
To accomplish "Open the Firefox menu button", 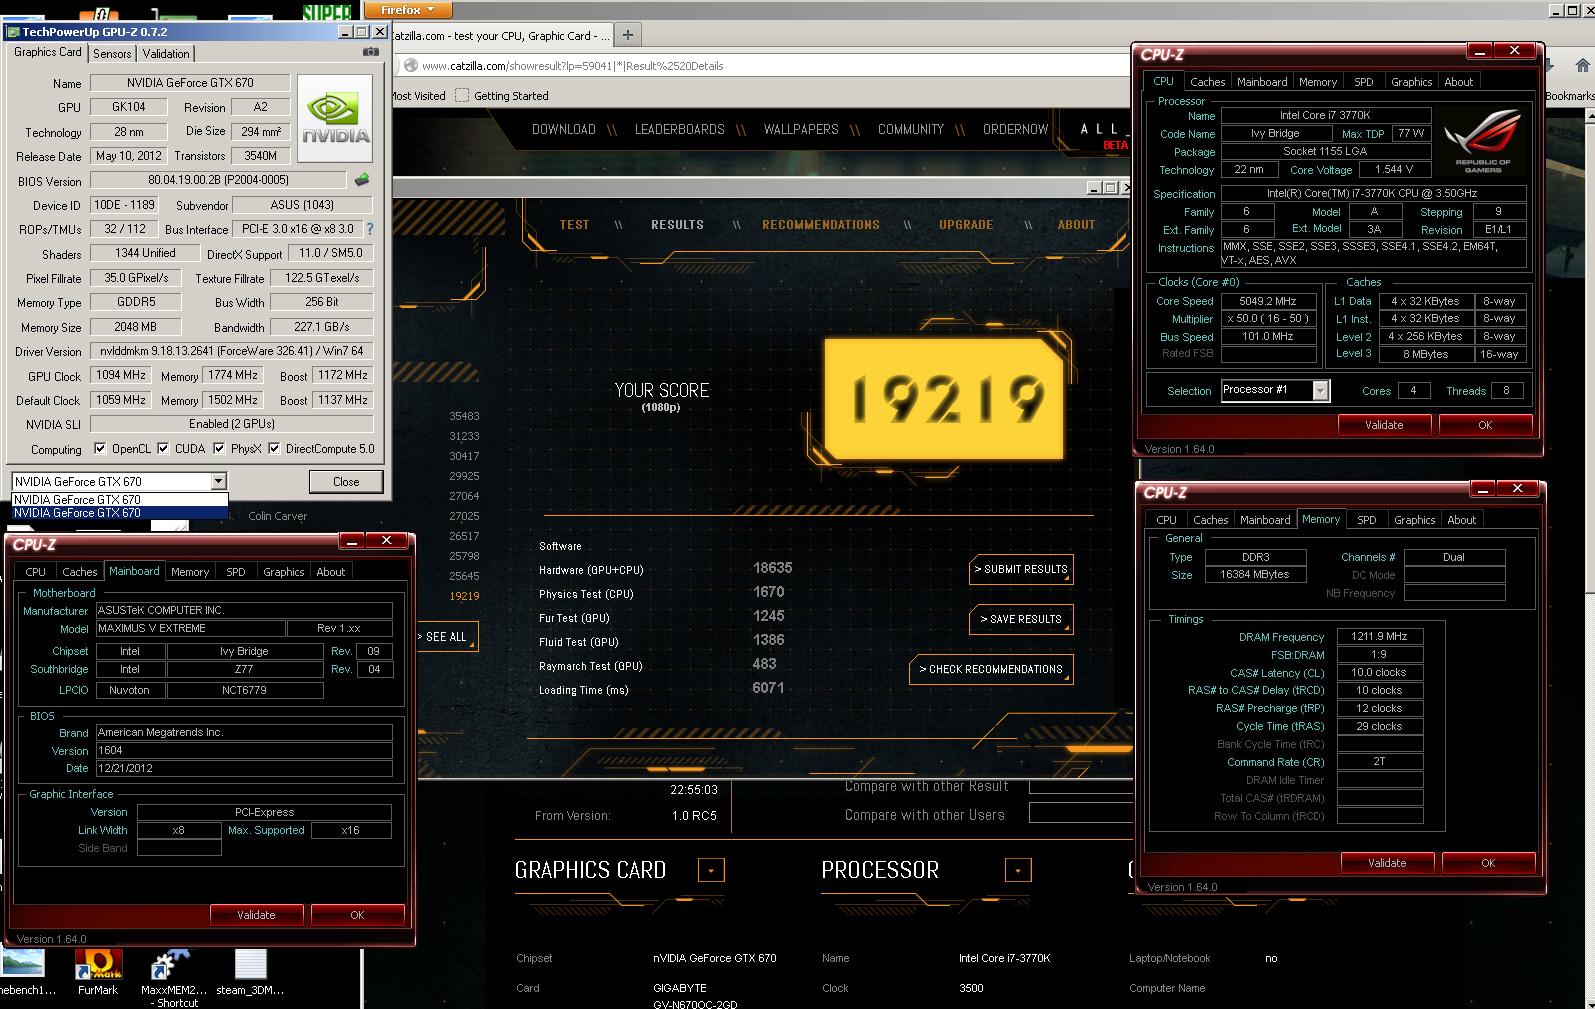I will pyautogui.click(x=408, y=10).
